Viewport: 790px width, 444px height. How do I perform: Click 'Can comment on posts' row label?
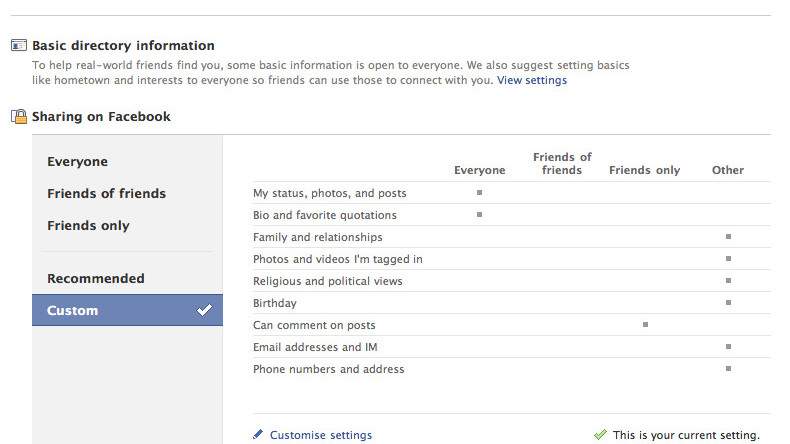(x=314, y=325)
